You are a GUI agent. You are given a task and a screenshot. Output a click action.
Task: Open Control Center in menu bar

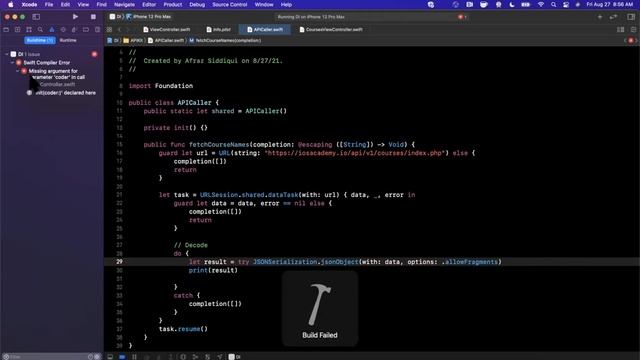click(566, 4)
